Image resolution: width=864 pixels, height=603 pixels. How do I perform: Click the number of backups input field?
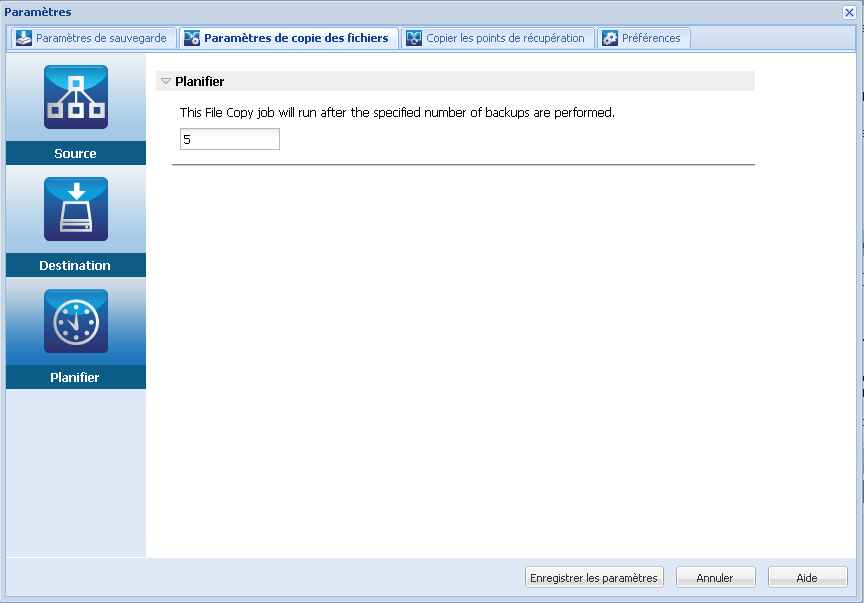click(x=230, y=139)
